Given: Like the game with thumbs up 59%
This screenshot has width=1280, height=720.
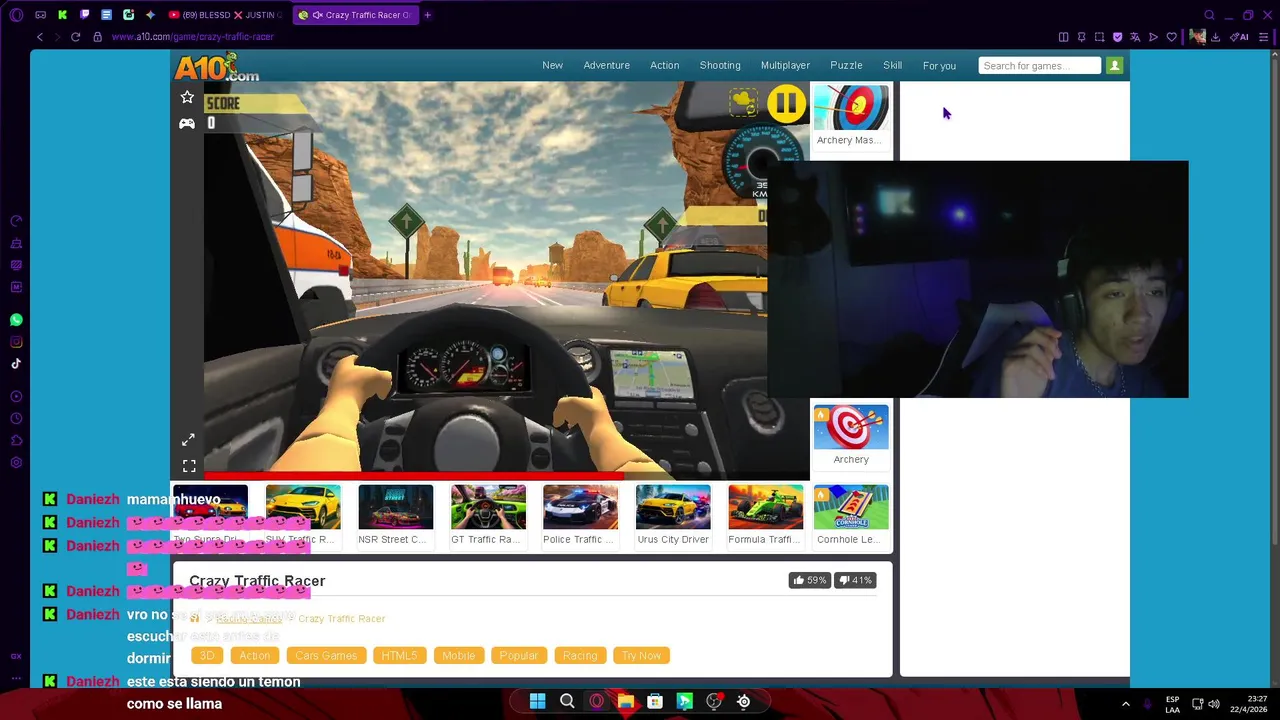Looking at the screenshot, I should 809,580.
